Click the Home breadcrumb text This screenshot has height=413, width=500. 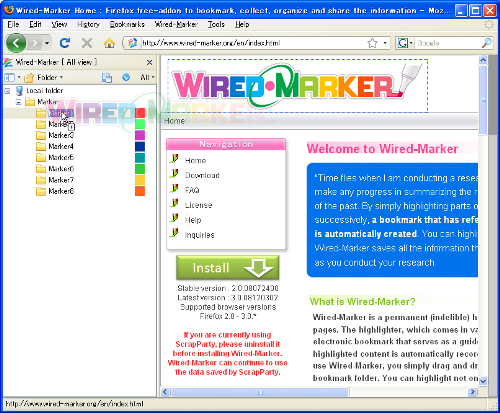pos(174,121)
